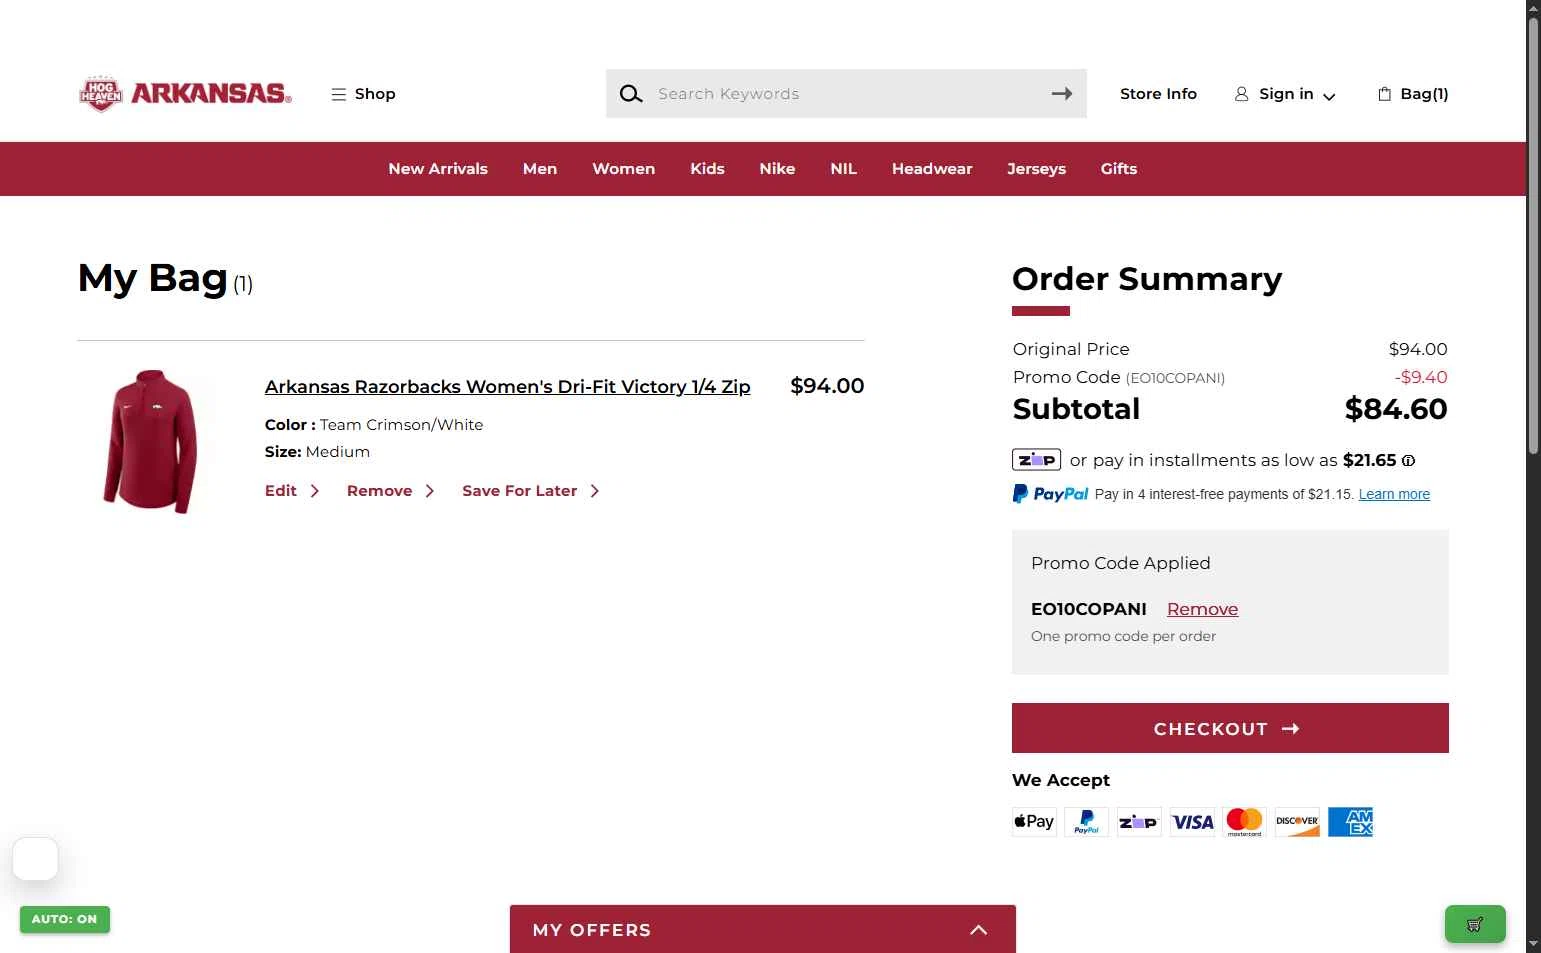The width and height of the screenshot is (1541, 953).
Task: Click the green shopping cart extension button
Action: click(x=1475, y=924)
